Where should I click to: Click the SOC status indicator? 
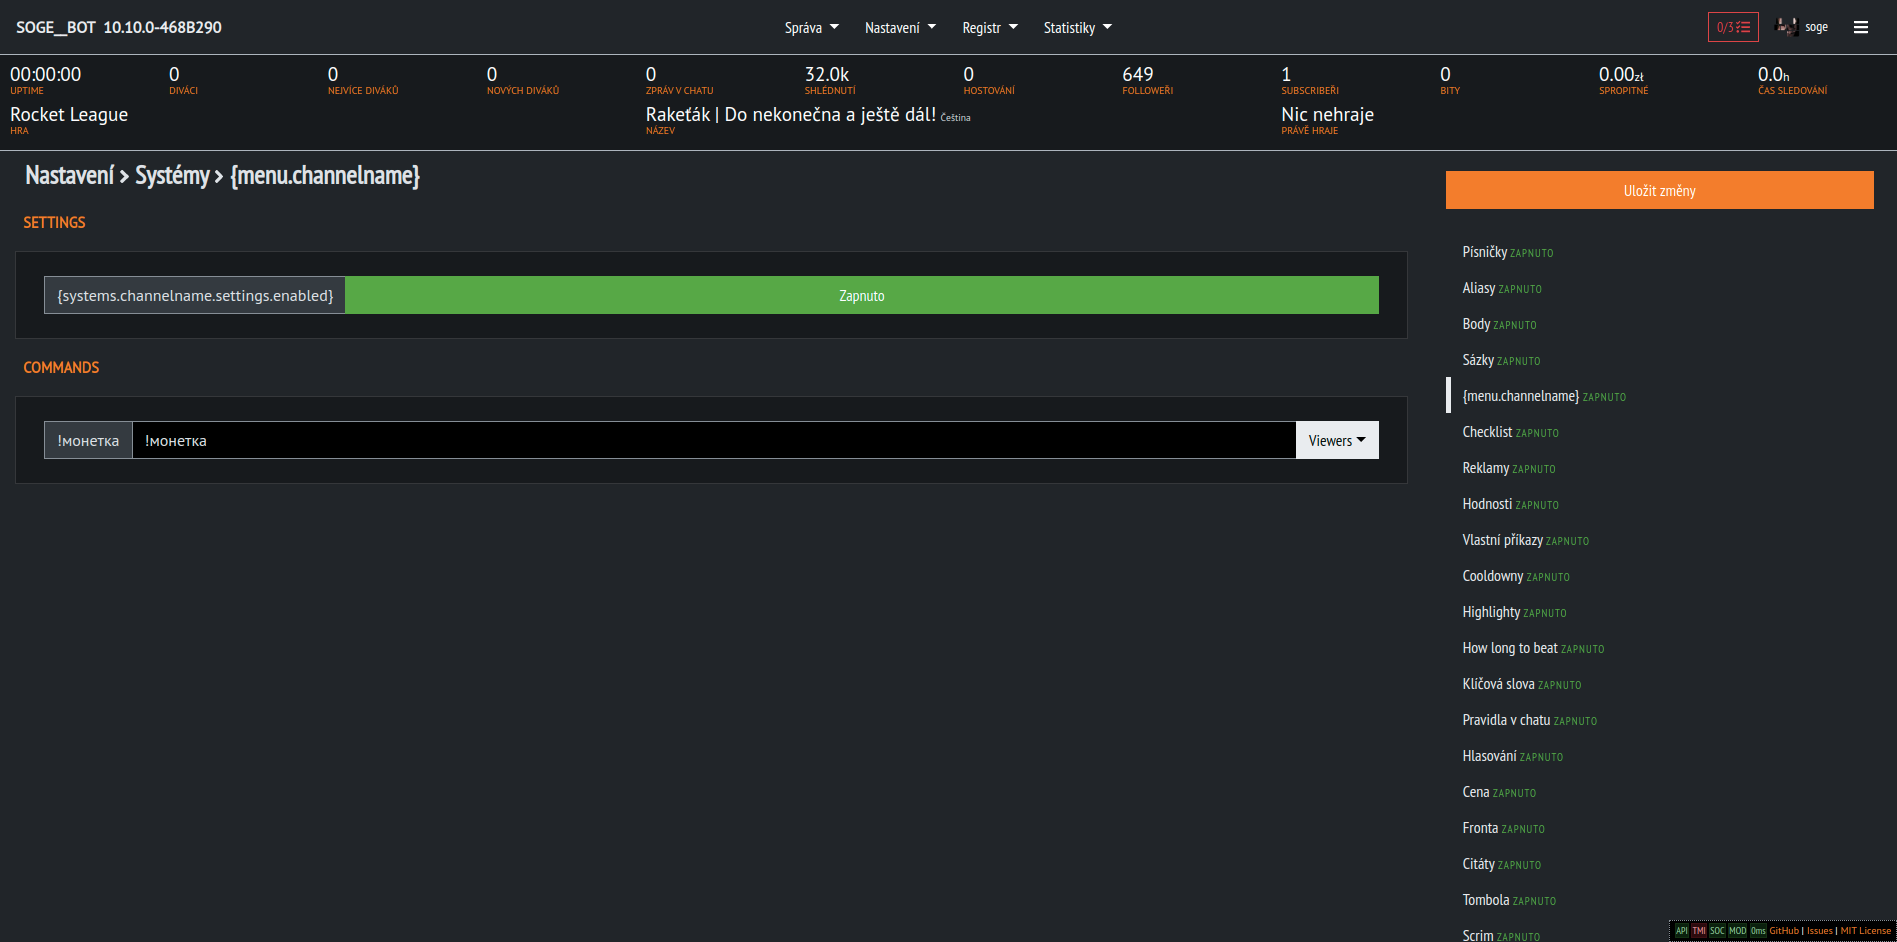[x=1717, y=930]
